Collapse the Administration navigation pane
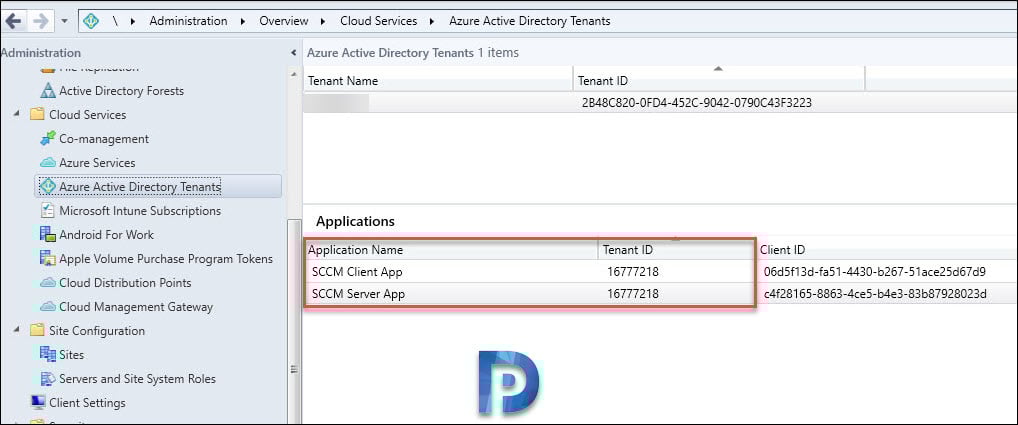The height and width of the screenshot is (425, 1018). click(x=293, y=53)
